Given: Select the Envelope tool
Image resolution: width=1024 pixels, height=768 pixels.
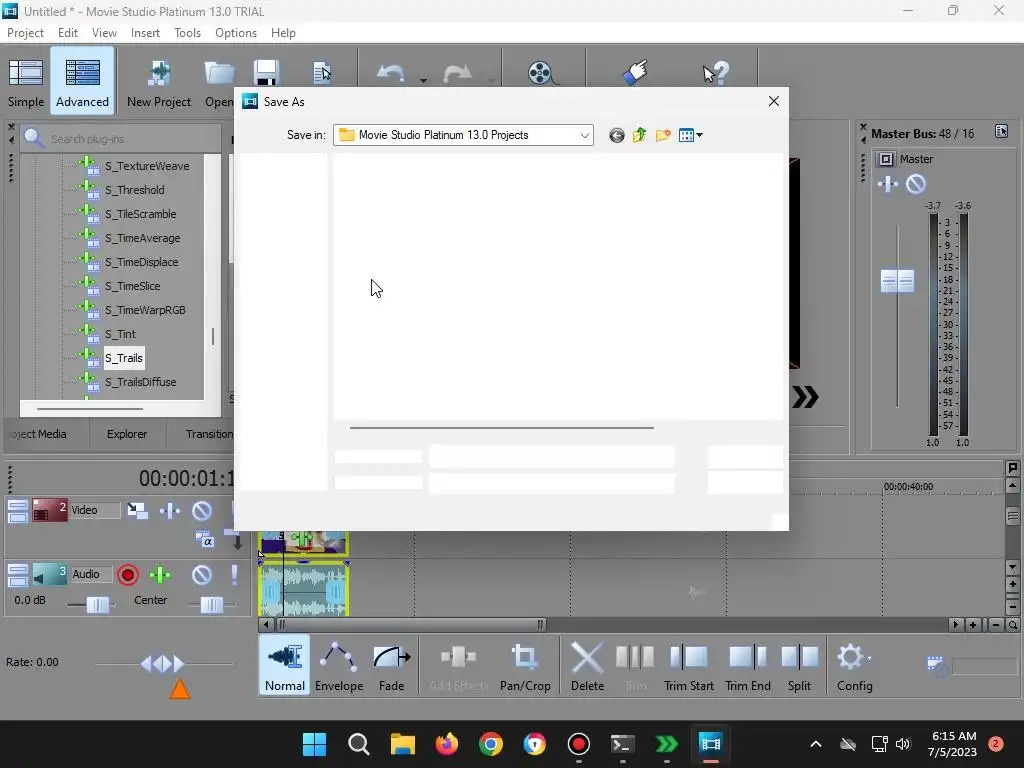Looking at the screenshot, I should (x=339, y=666).
